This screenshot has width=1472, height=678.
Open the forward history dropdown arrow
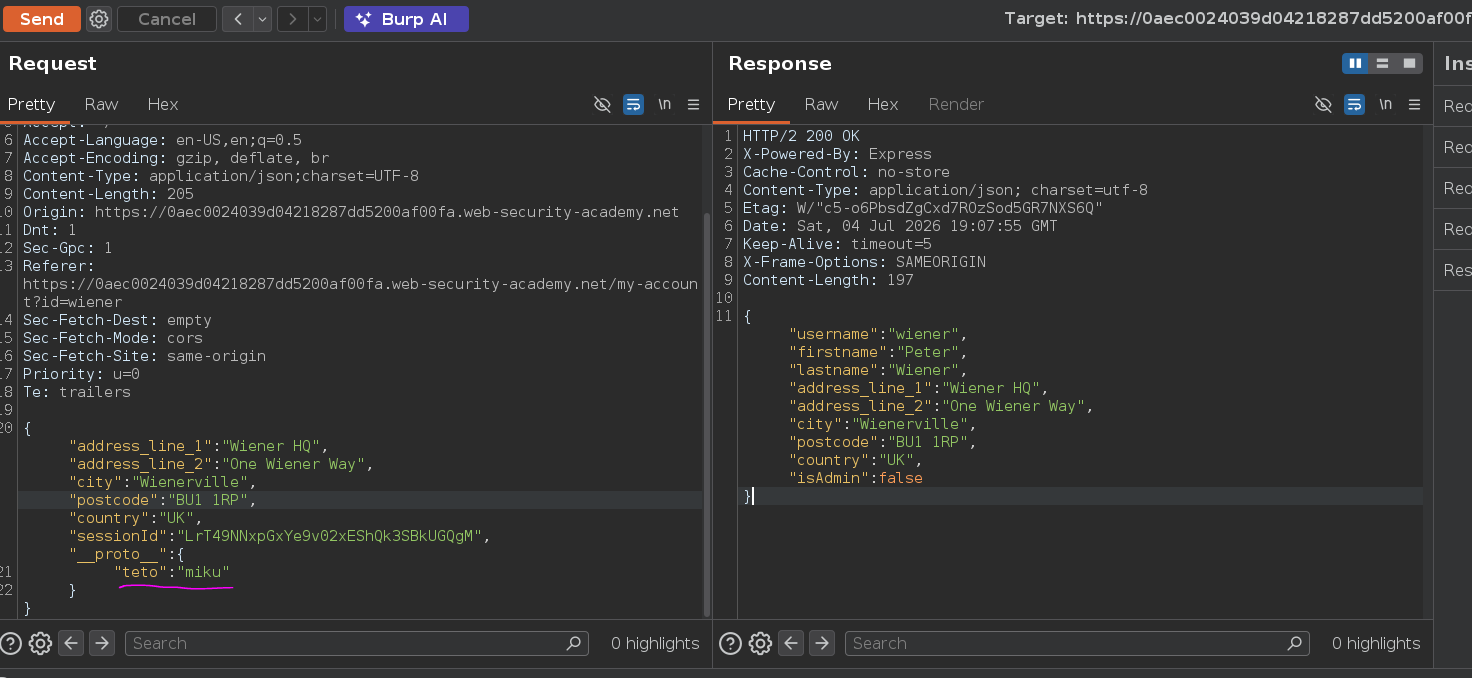pos(317,19)
